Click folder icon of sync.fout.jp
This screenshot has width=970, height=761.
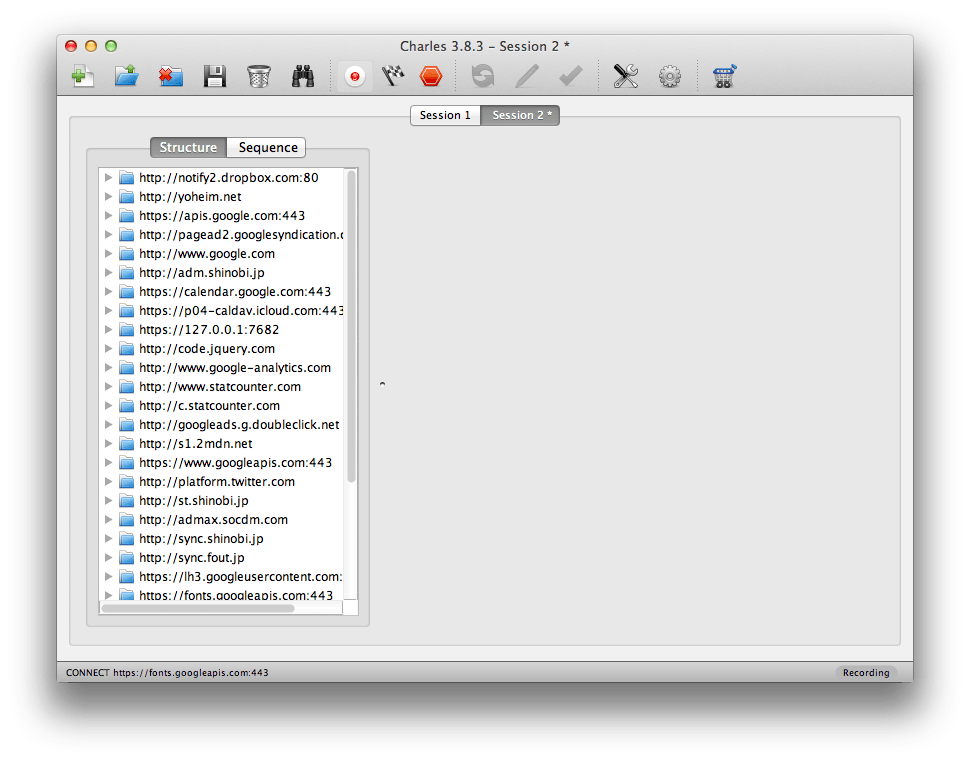coord(127,557)
